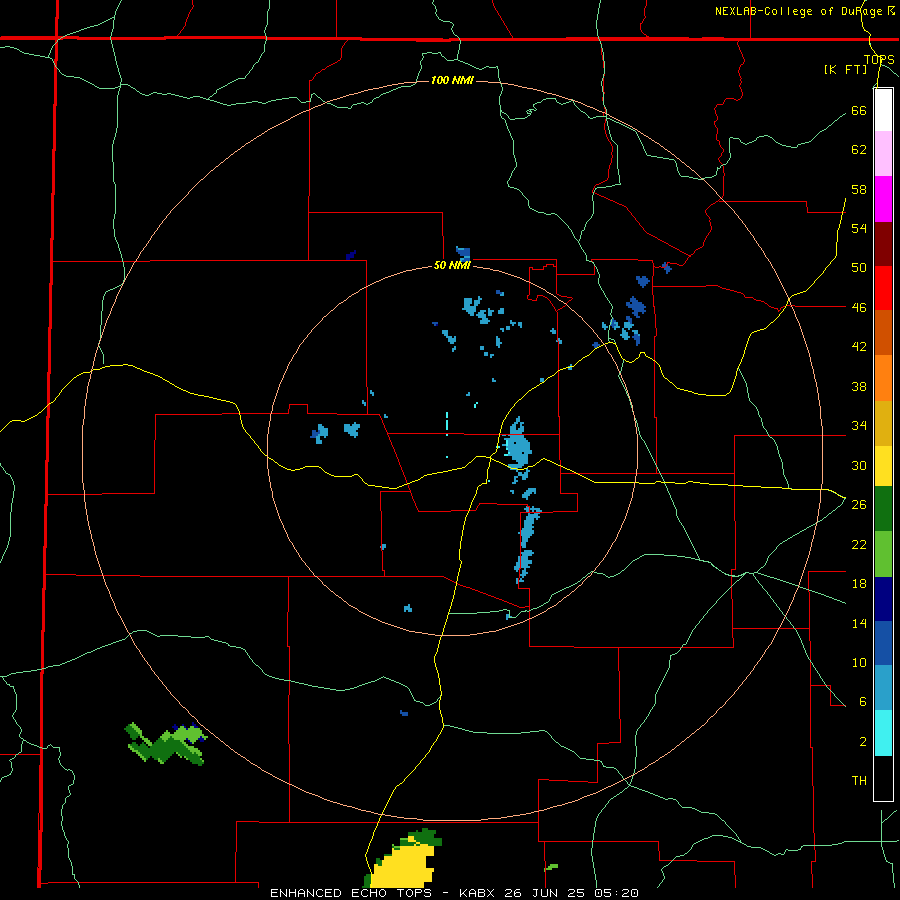Image resolution: width=900 pixels, height=900 pixels.
Task: Click legend value "34"
Action: pos(859,426)
